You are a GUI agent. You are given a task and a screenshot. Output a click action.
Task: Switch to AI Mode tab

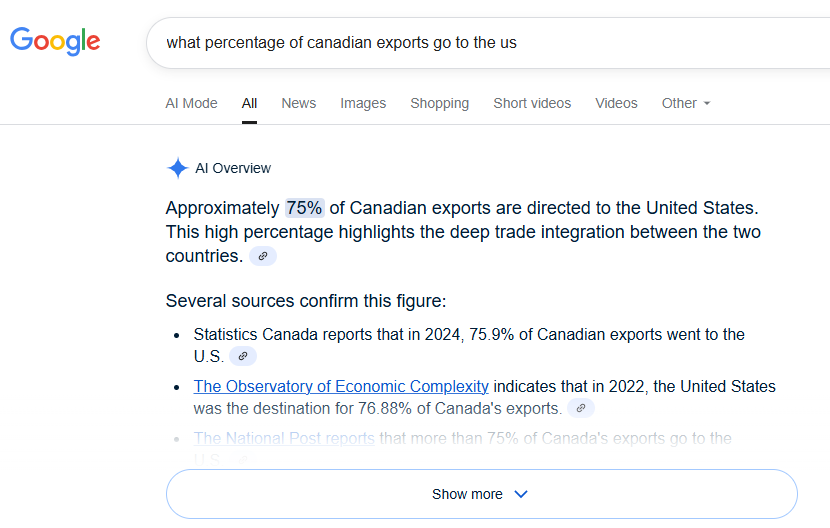click(191, 103)
